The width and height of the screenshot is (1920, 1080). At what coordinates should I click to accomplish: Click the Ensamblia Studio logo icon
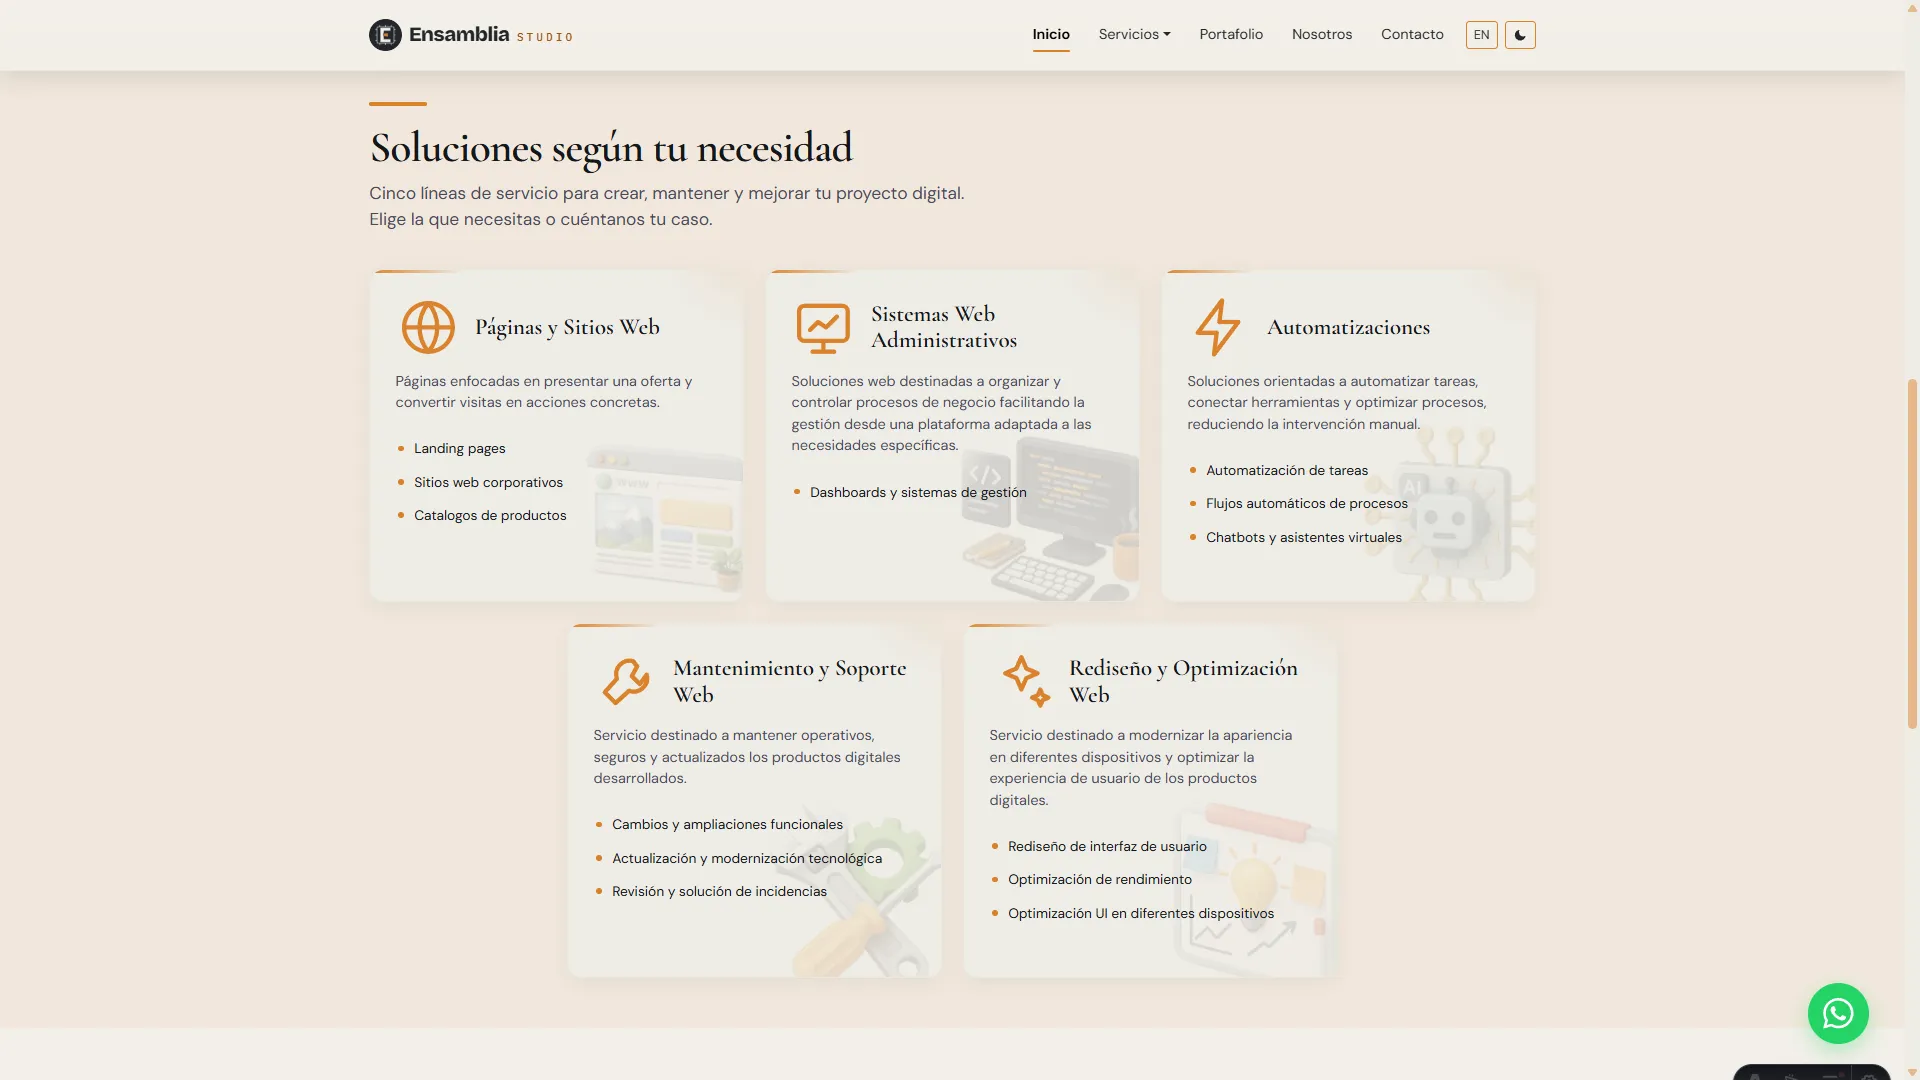(x=385, y=35)
